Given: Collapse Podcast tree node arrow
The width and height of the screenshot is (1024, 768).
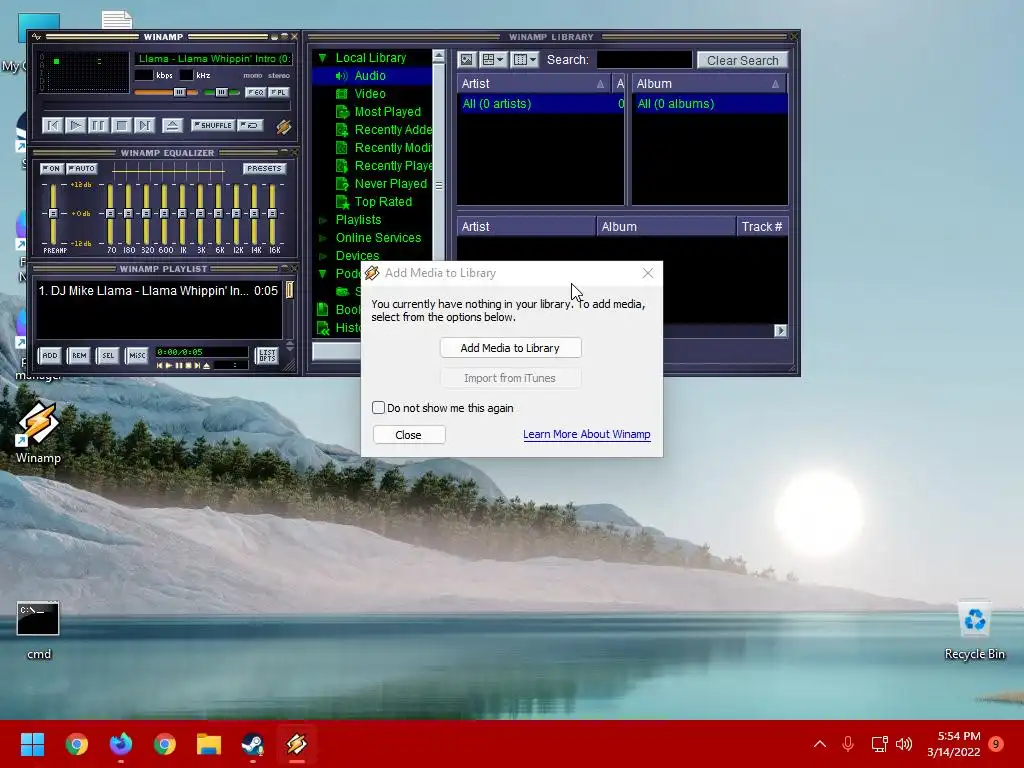Looking at the screenshot, I should click(323, 274).
